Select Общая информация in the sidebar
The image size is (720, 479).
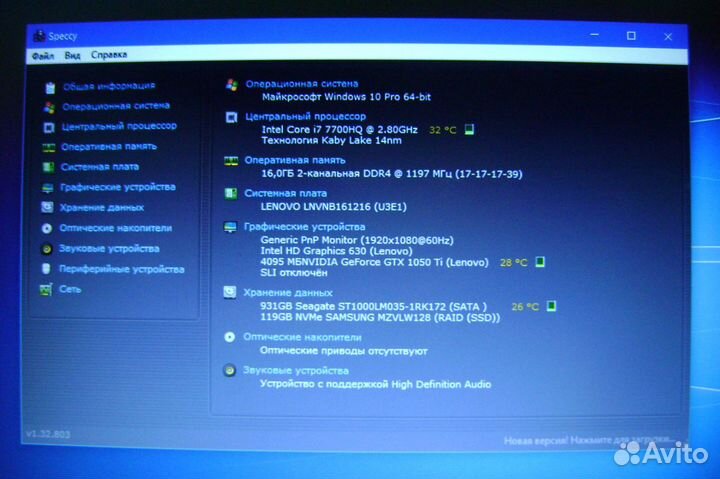[109, 86]
